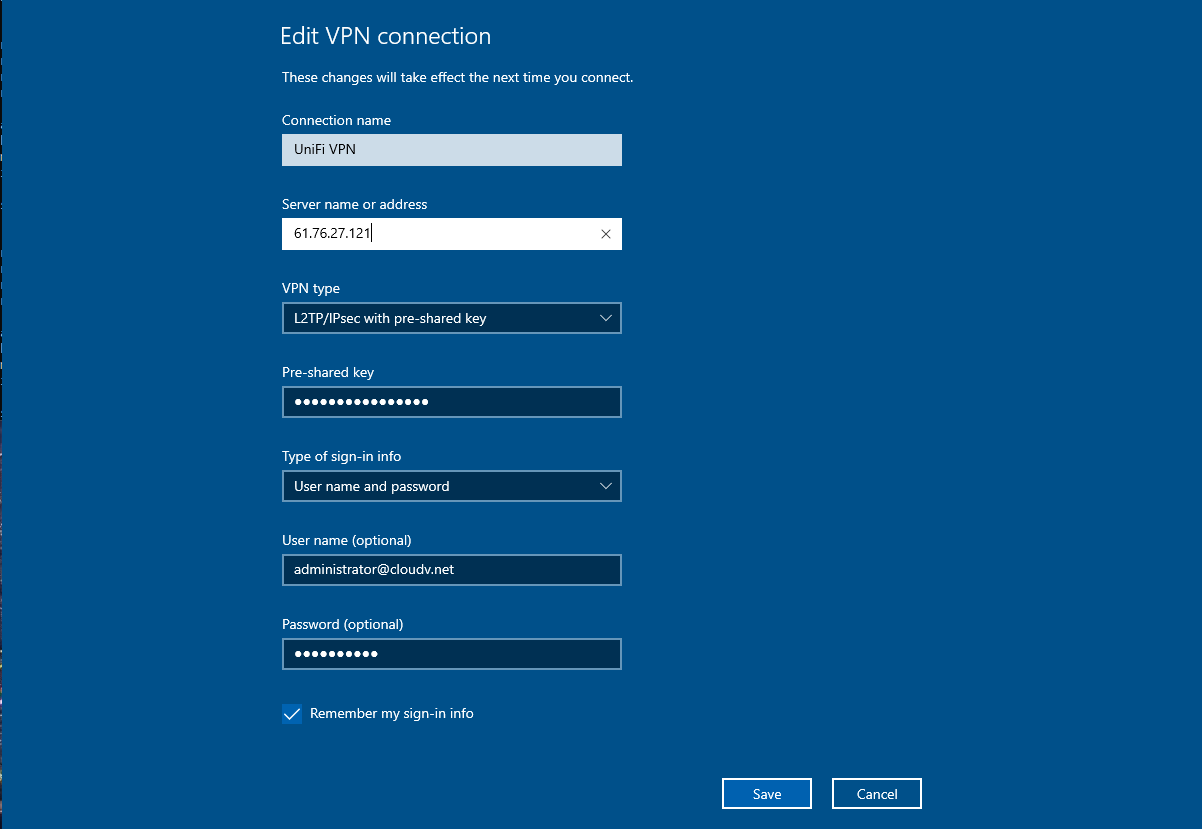
Task: Click the Pre-shared key field
Action: coord(452,402)
